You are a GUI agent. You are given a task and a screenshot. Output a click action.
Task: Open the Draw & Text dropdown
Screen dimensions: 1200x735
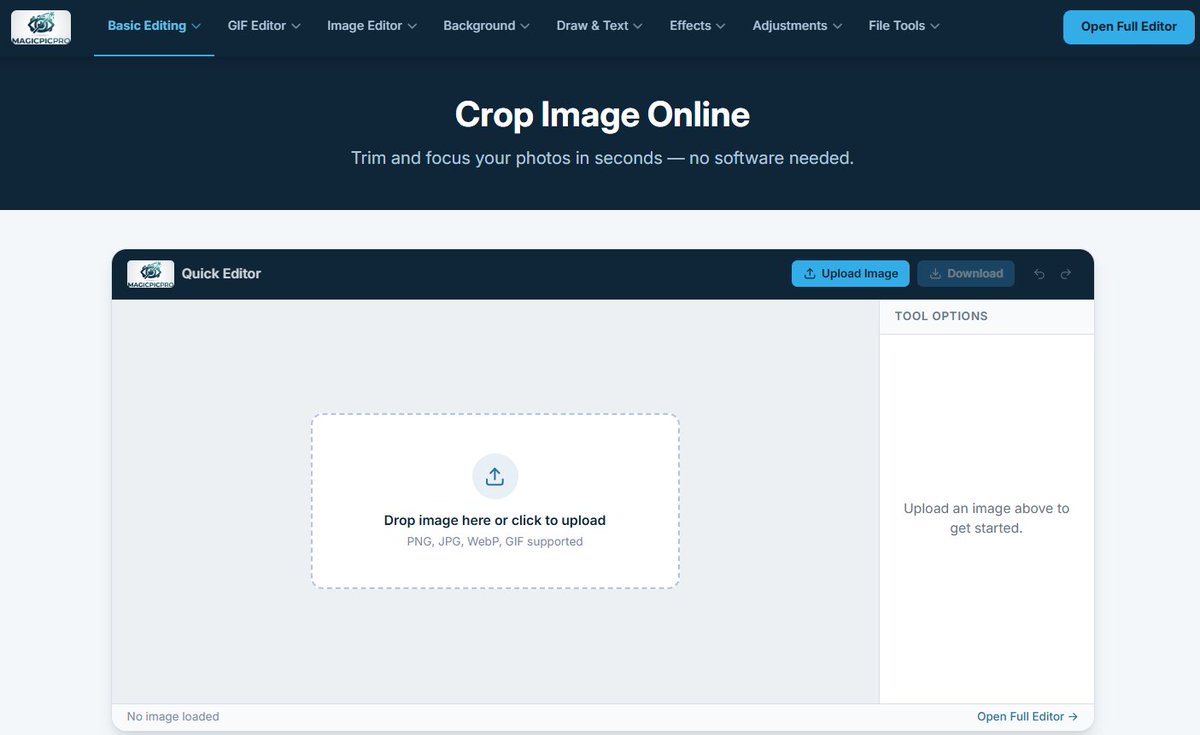[600, 26]
